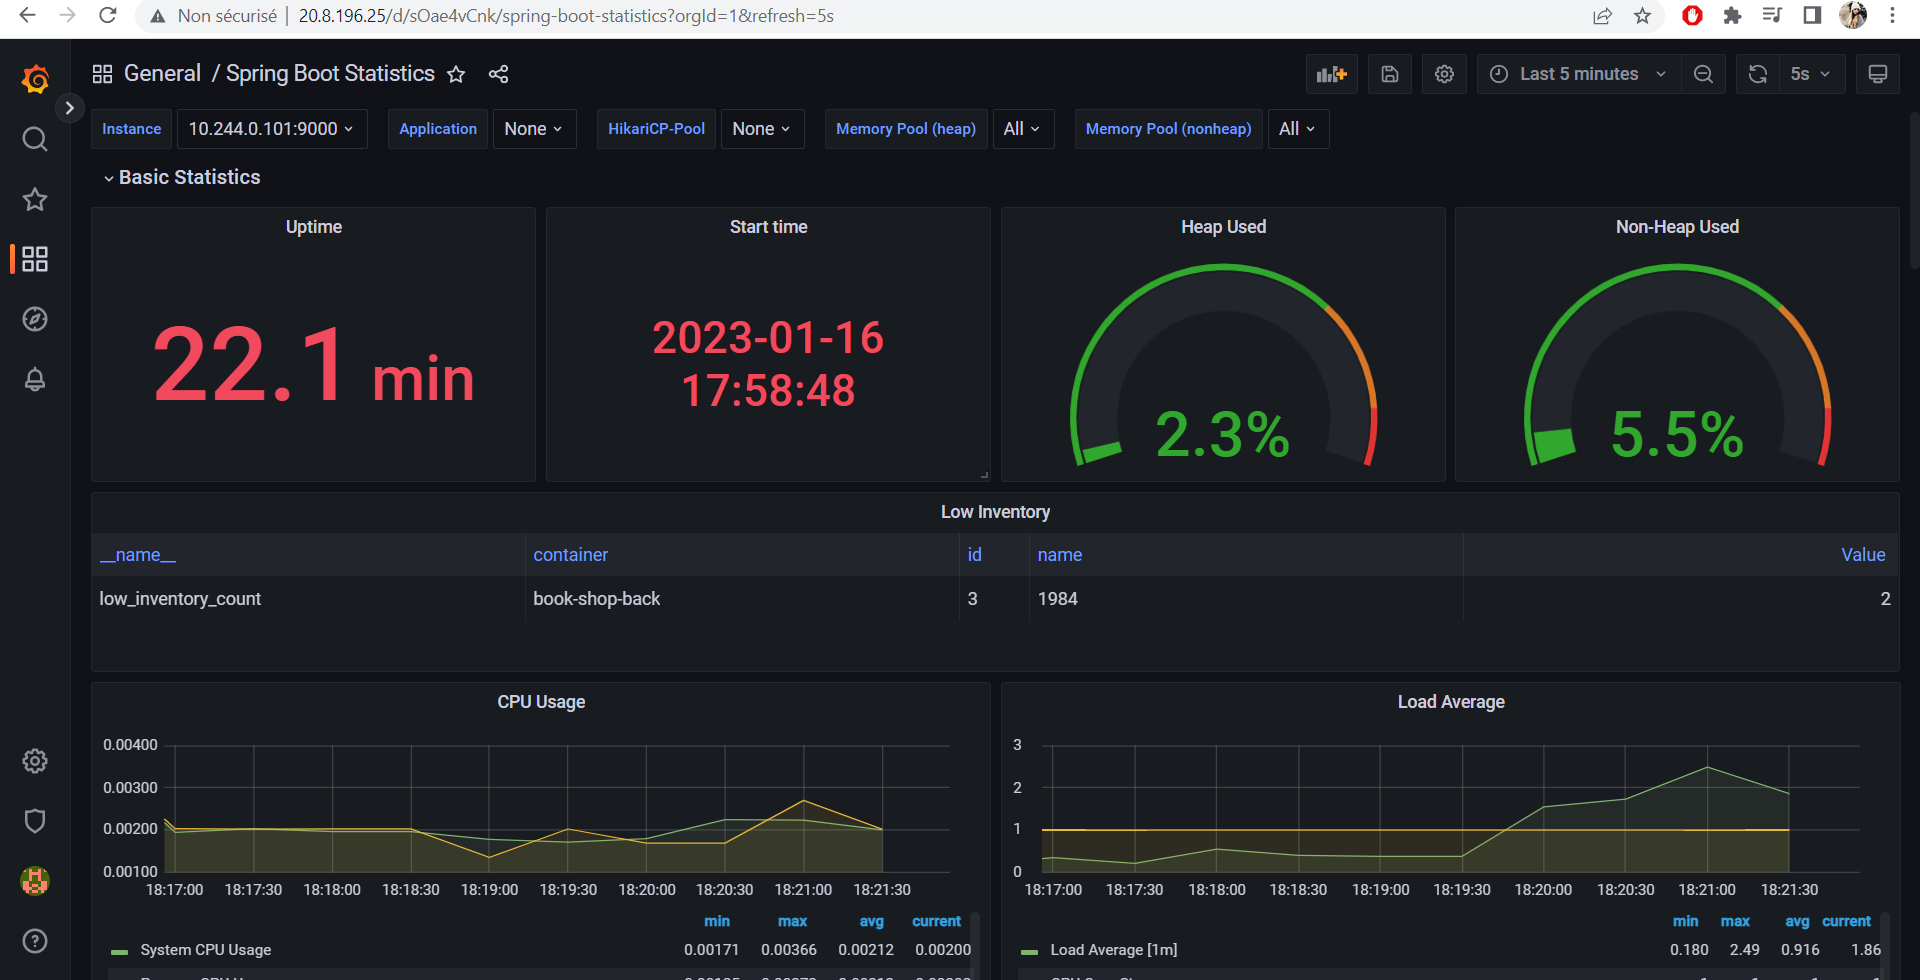This screenshot has width=1920, height=980.
Task: Share the page with the browser share icon
Action: [1602, 15]
